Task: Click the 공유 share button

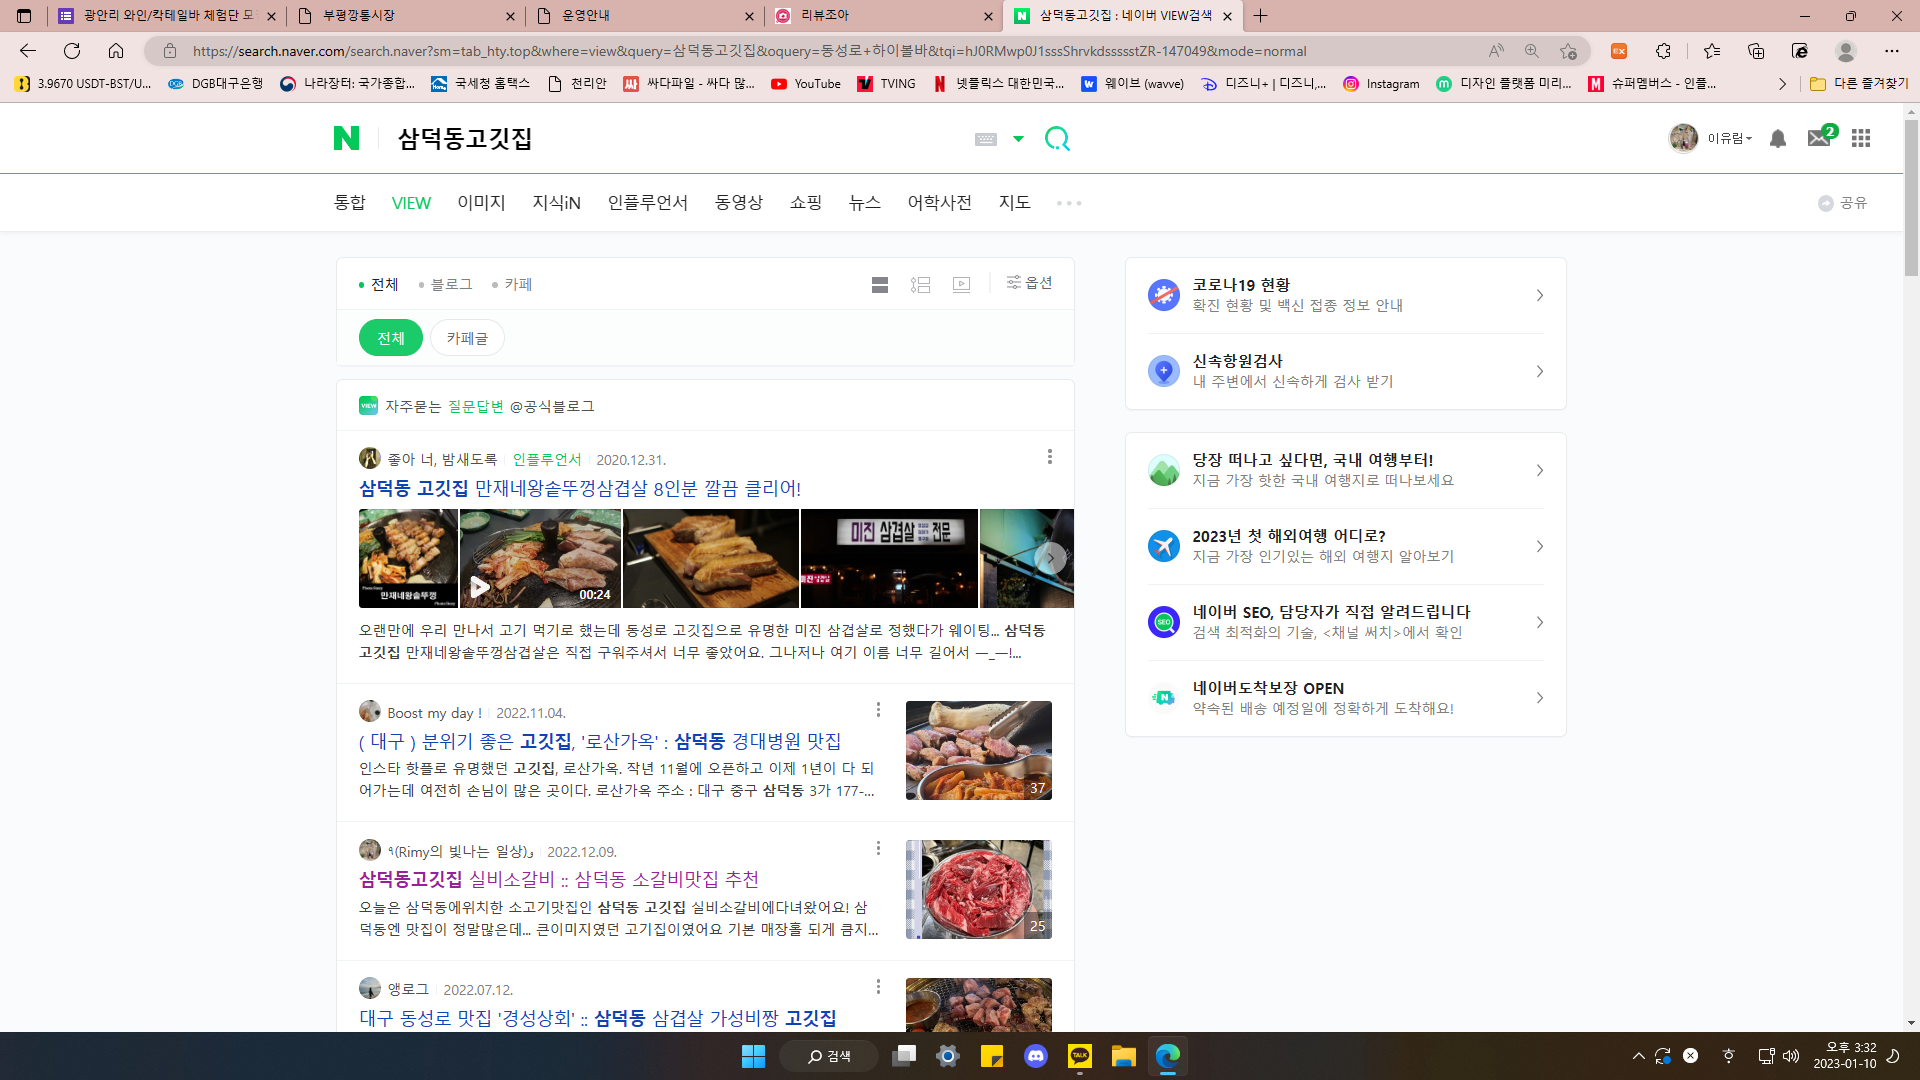Action: (1842, 203)
